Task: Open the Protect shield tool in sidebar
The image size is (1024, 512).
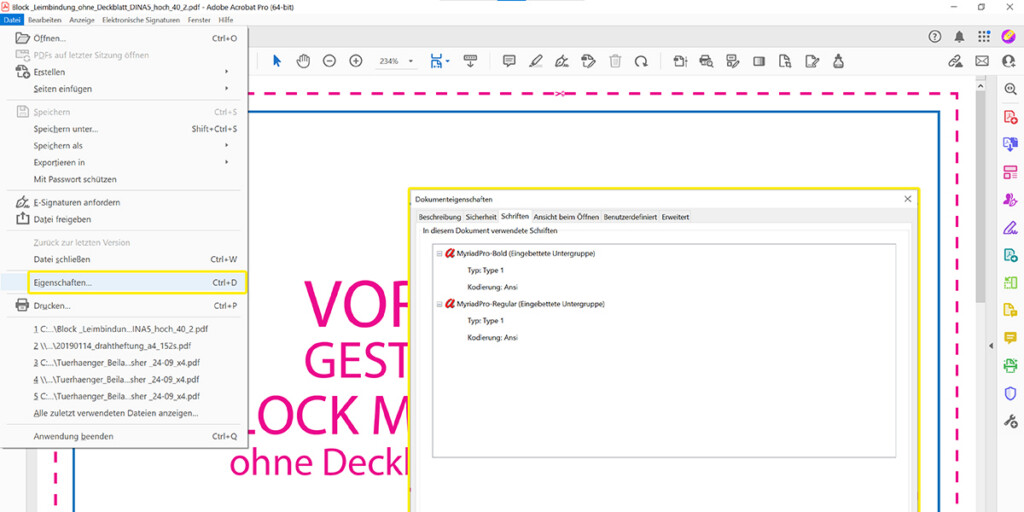Action: tap(1010, 393)
